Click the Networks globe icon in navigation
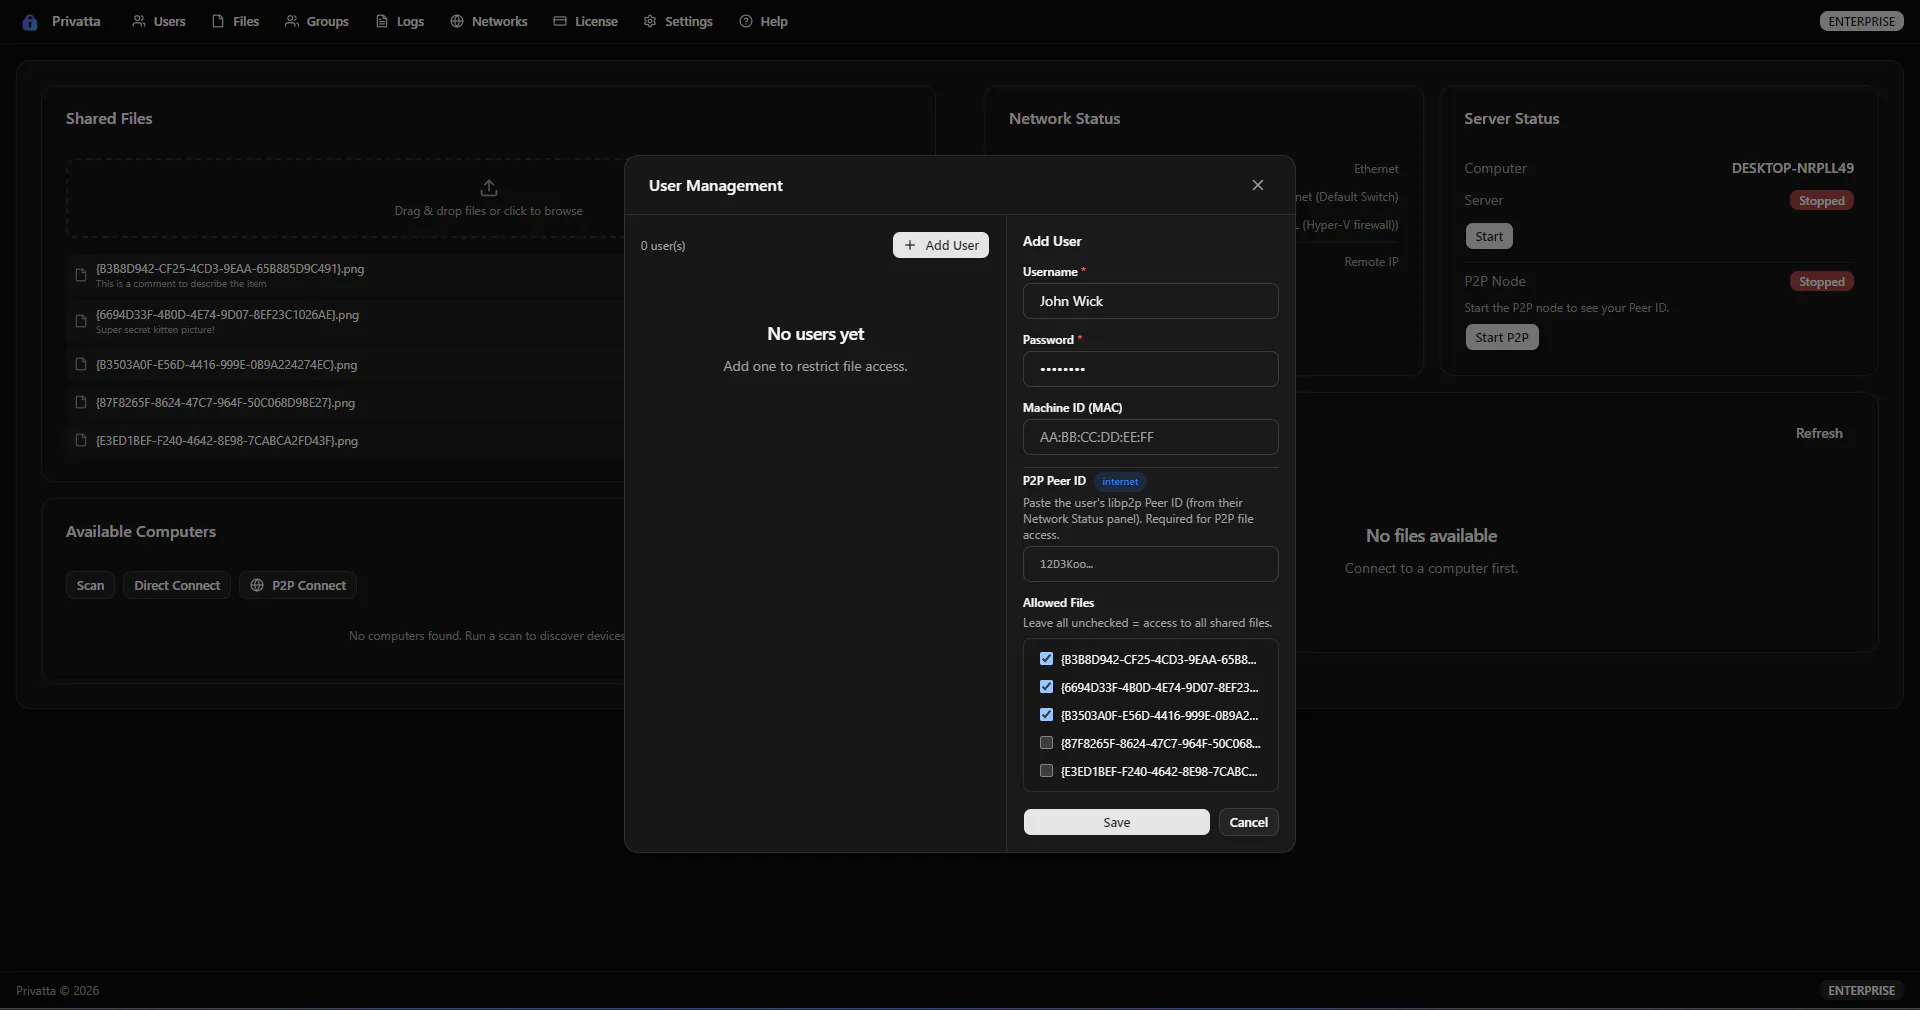This screenshot has width=1920, height=1010. pos(457,21)
